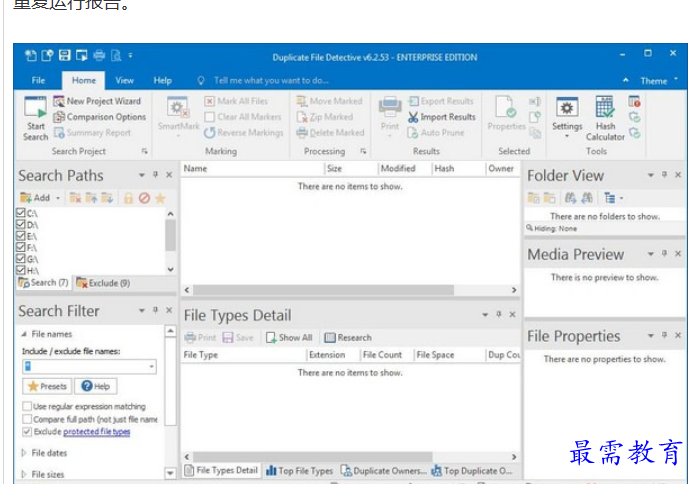The image size is (691, 484).
Task: Click the star icon in Search Paths toolbar
Action: 160,198
